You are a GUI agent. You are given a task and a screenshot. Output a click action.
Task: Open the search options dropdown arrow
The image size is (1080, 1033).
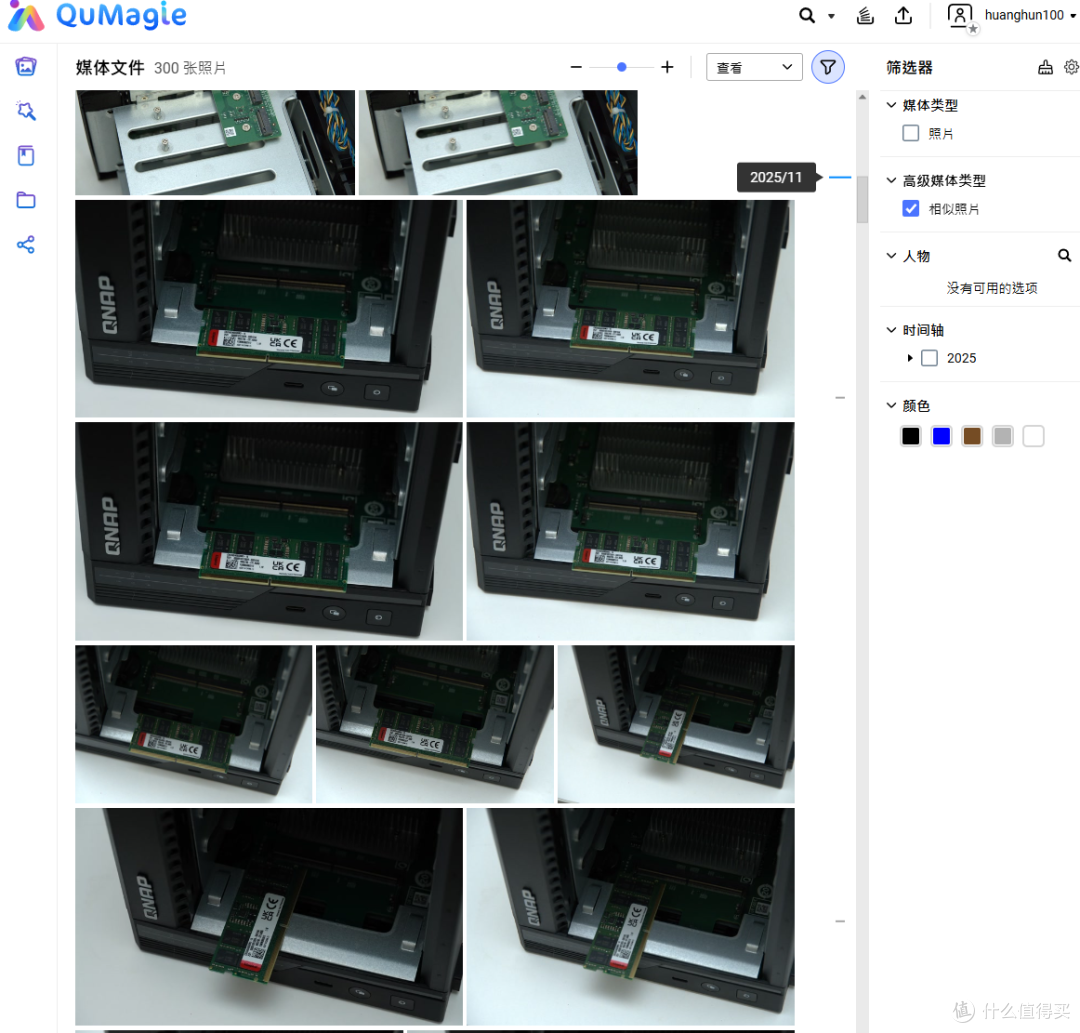click(831, 16)
